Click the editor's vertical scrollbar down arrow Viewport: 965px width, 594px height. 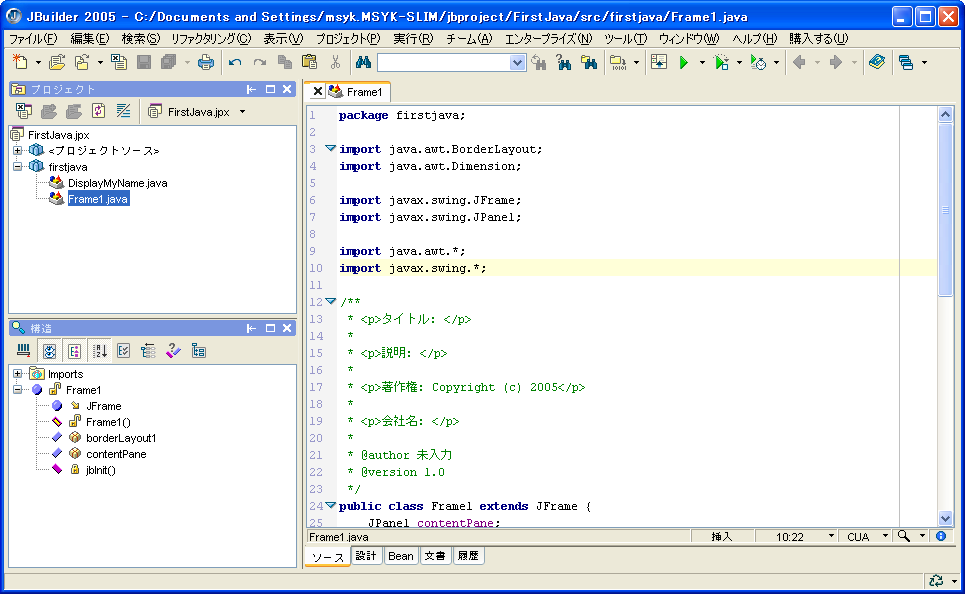point(945,518)
